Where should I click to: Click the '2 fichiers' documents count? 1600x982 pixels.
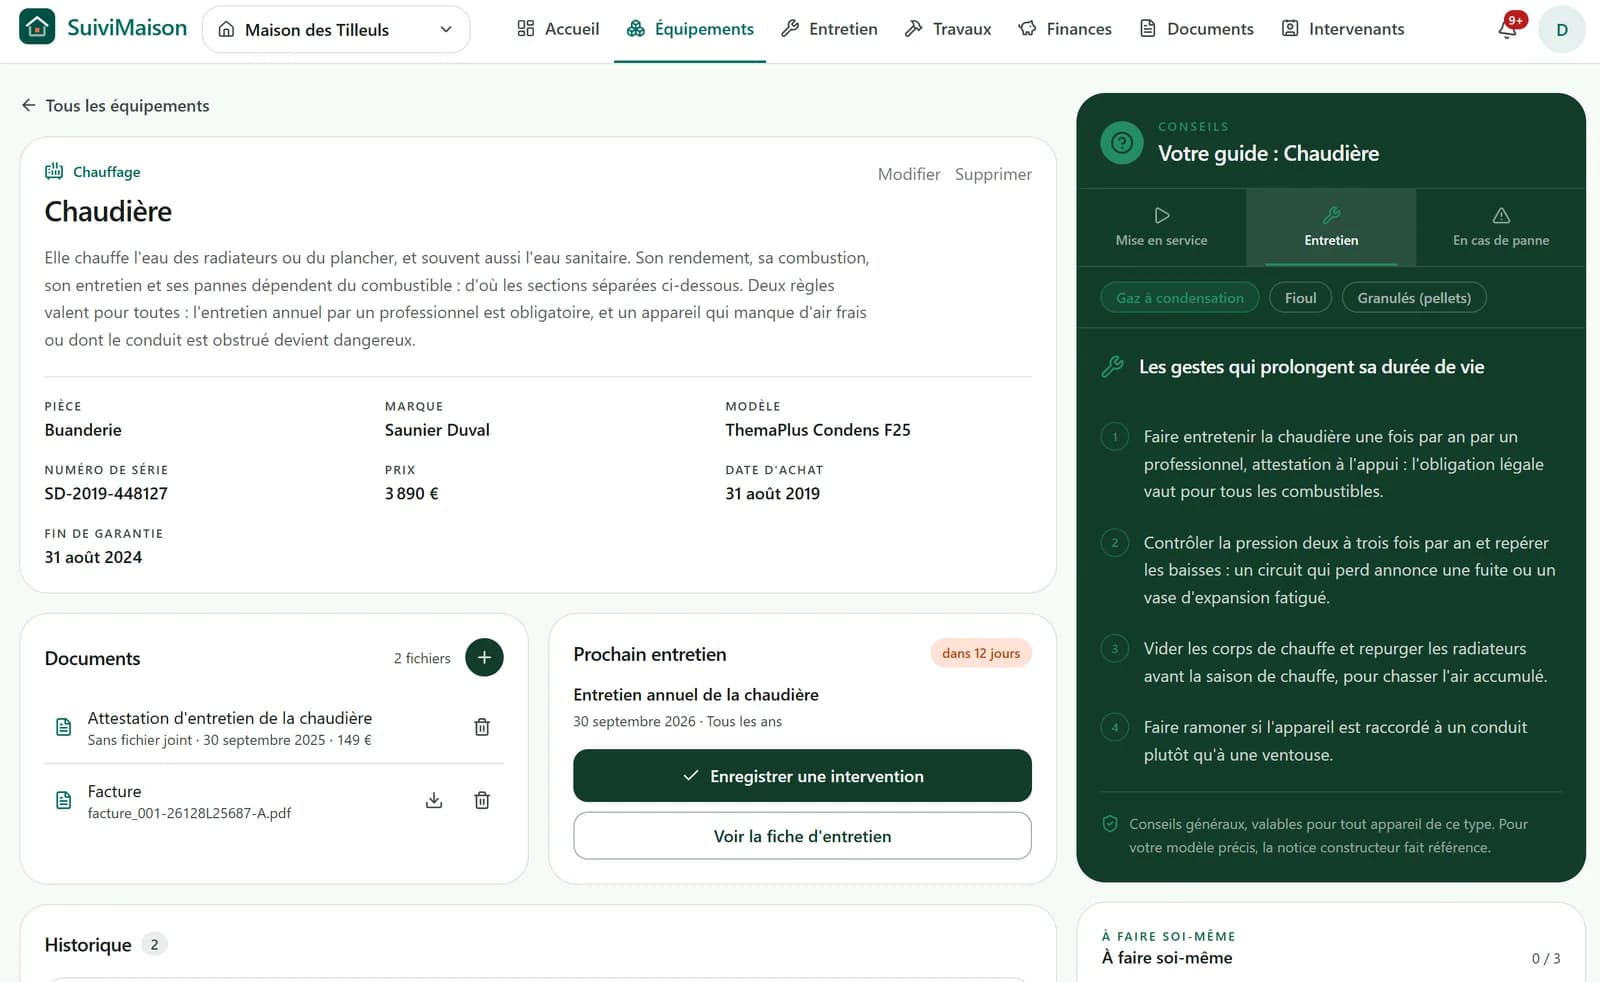[x=422, y=658]
